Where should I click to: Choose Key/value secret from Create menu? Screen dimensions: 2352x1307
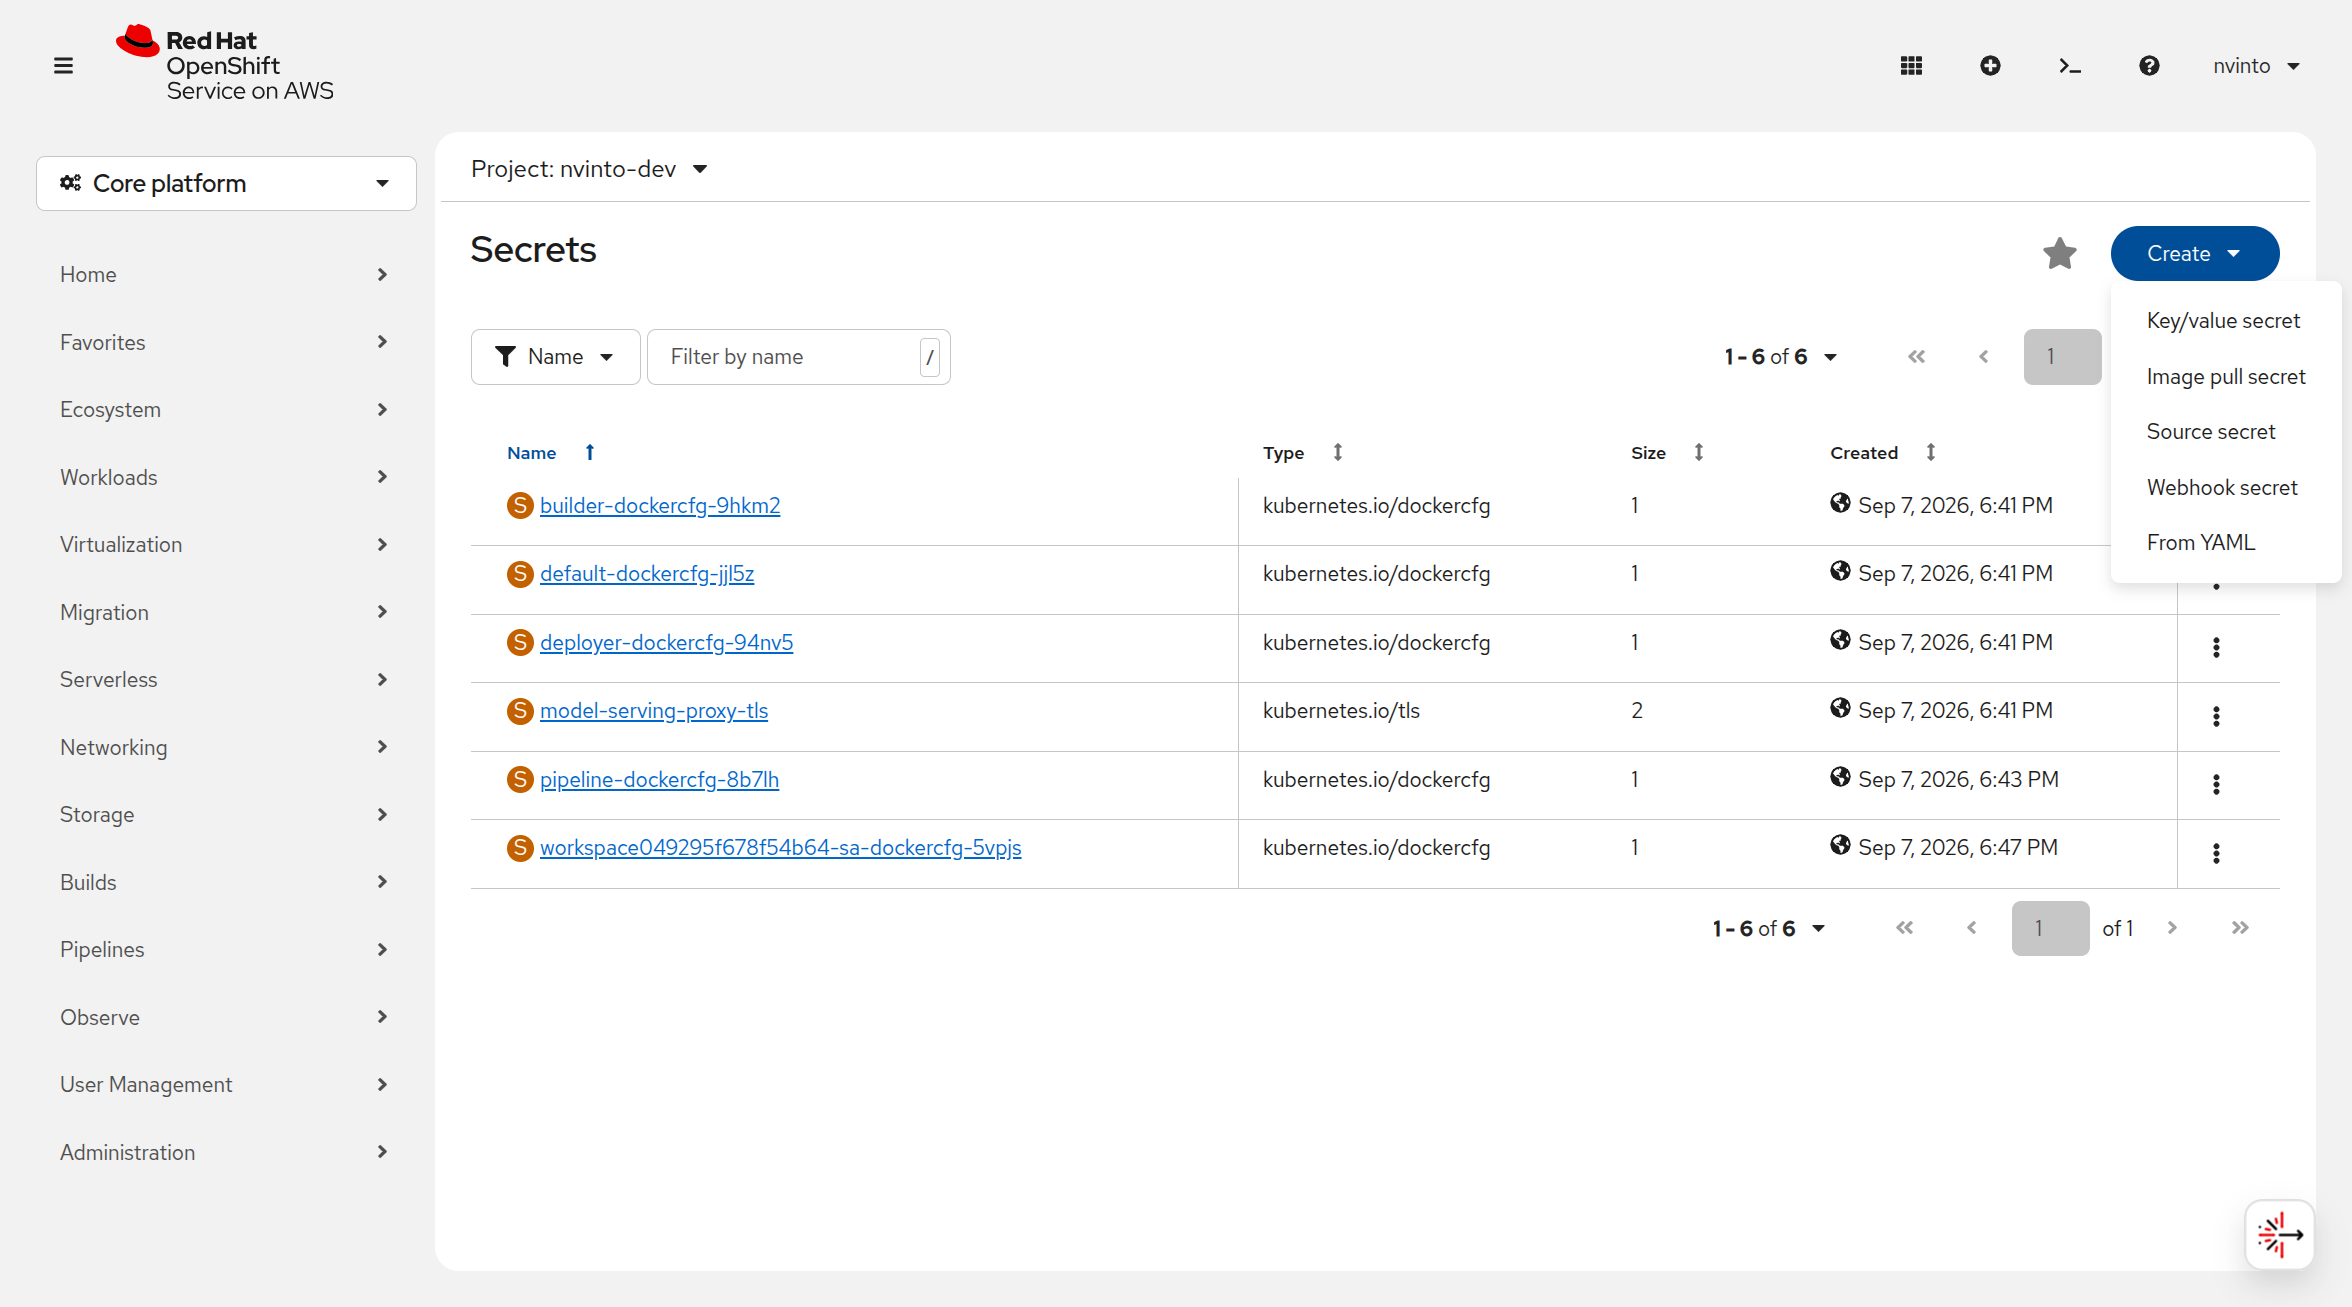[x=2225, y=321]
